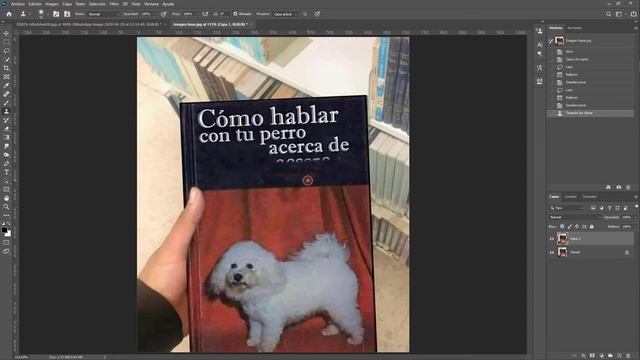Screen dimensions: 640x360
Task: Delete layer using Layers panel trash
Action: pos(628,356)
